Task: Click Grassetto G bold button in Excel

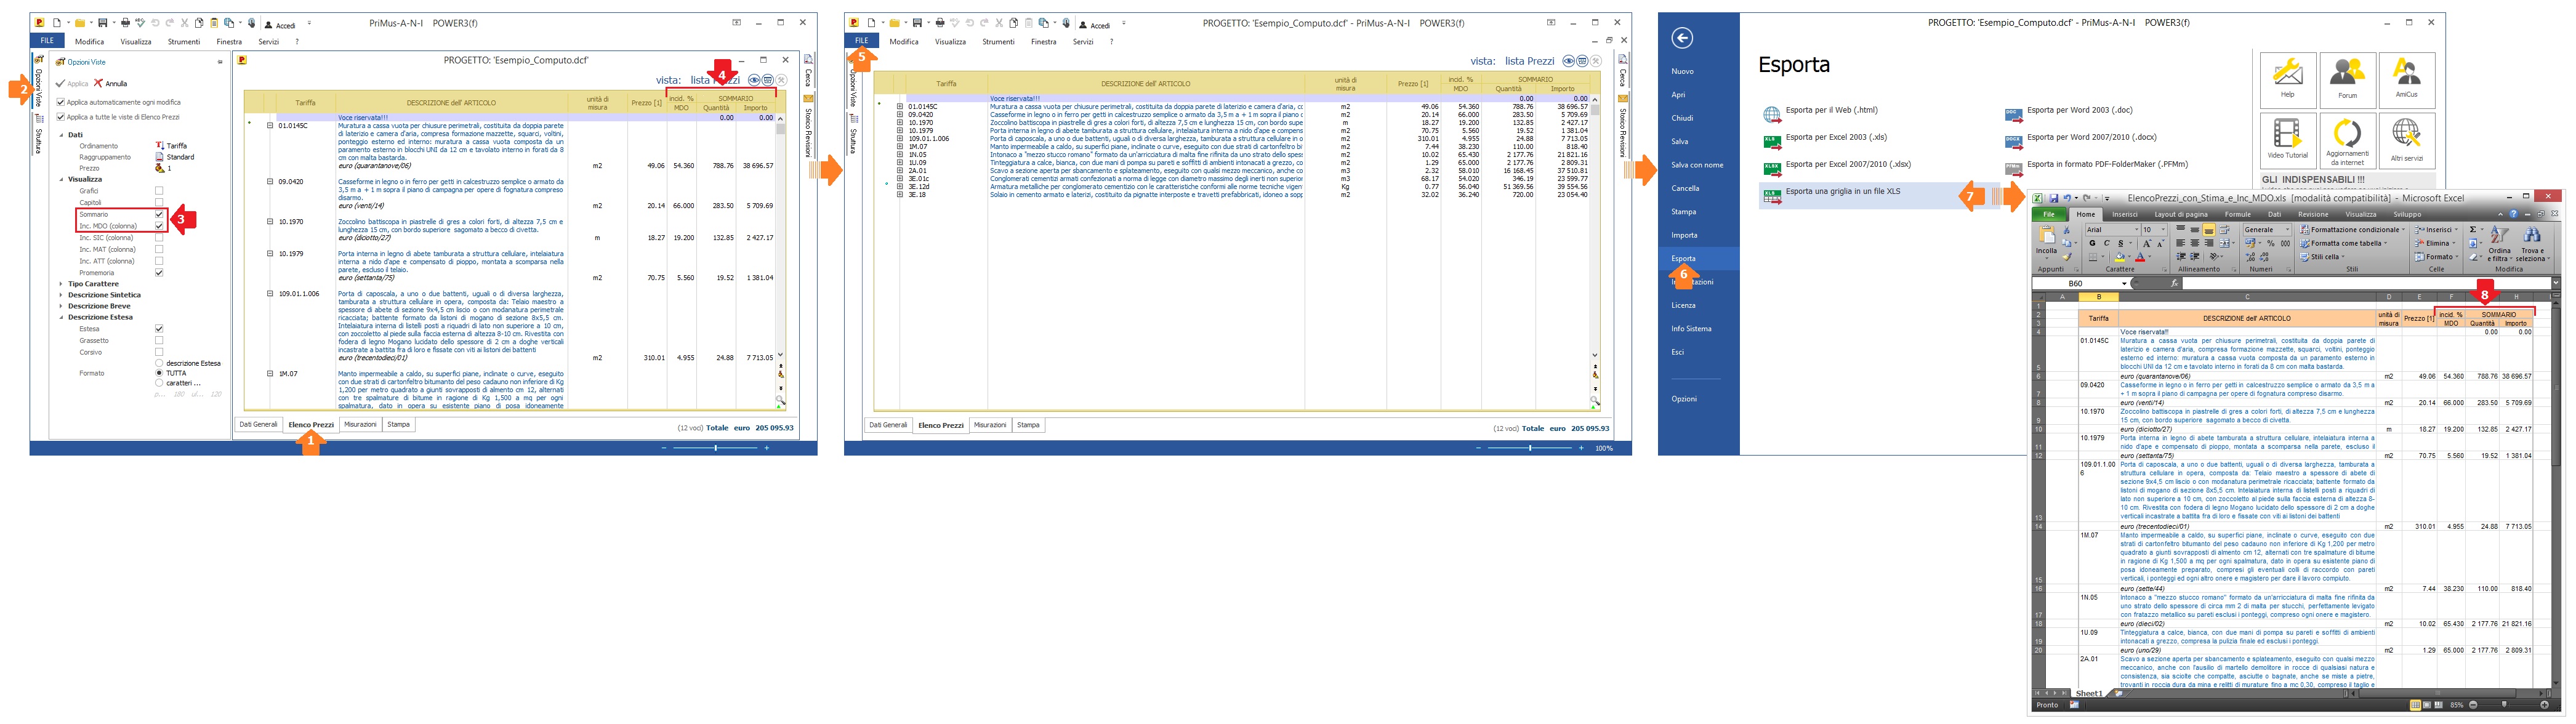Action: [2092, 244]
